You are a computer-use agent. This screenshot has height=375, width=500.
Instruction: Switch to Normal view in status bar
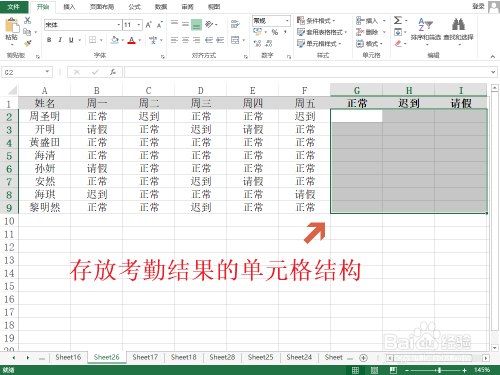point(355,370)
